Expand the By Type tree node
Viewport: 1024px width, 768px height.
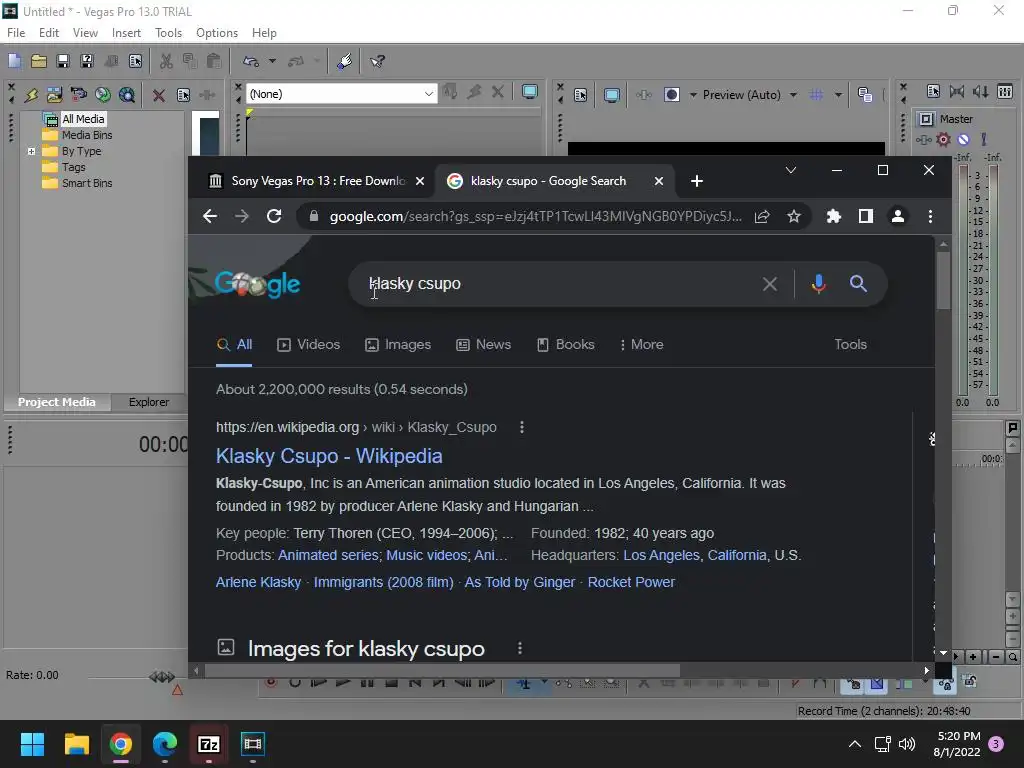[x=31, y=152]
